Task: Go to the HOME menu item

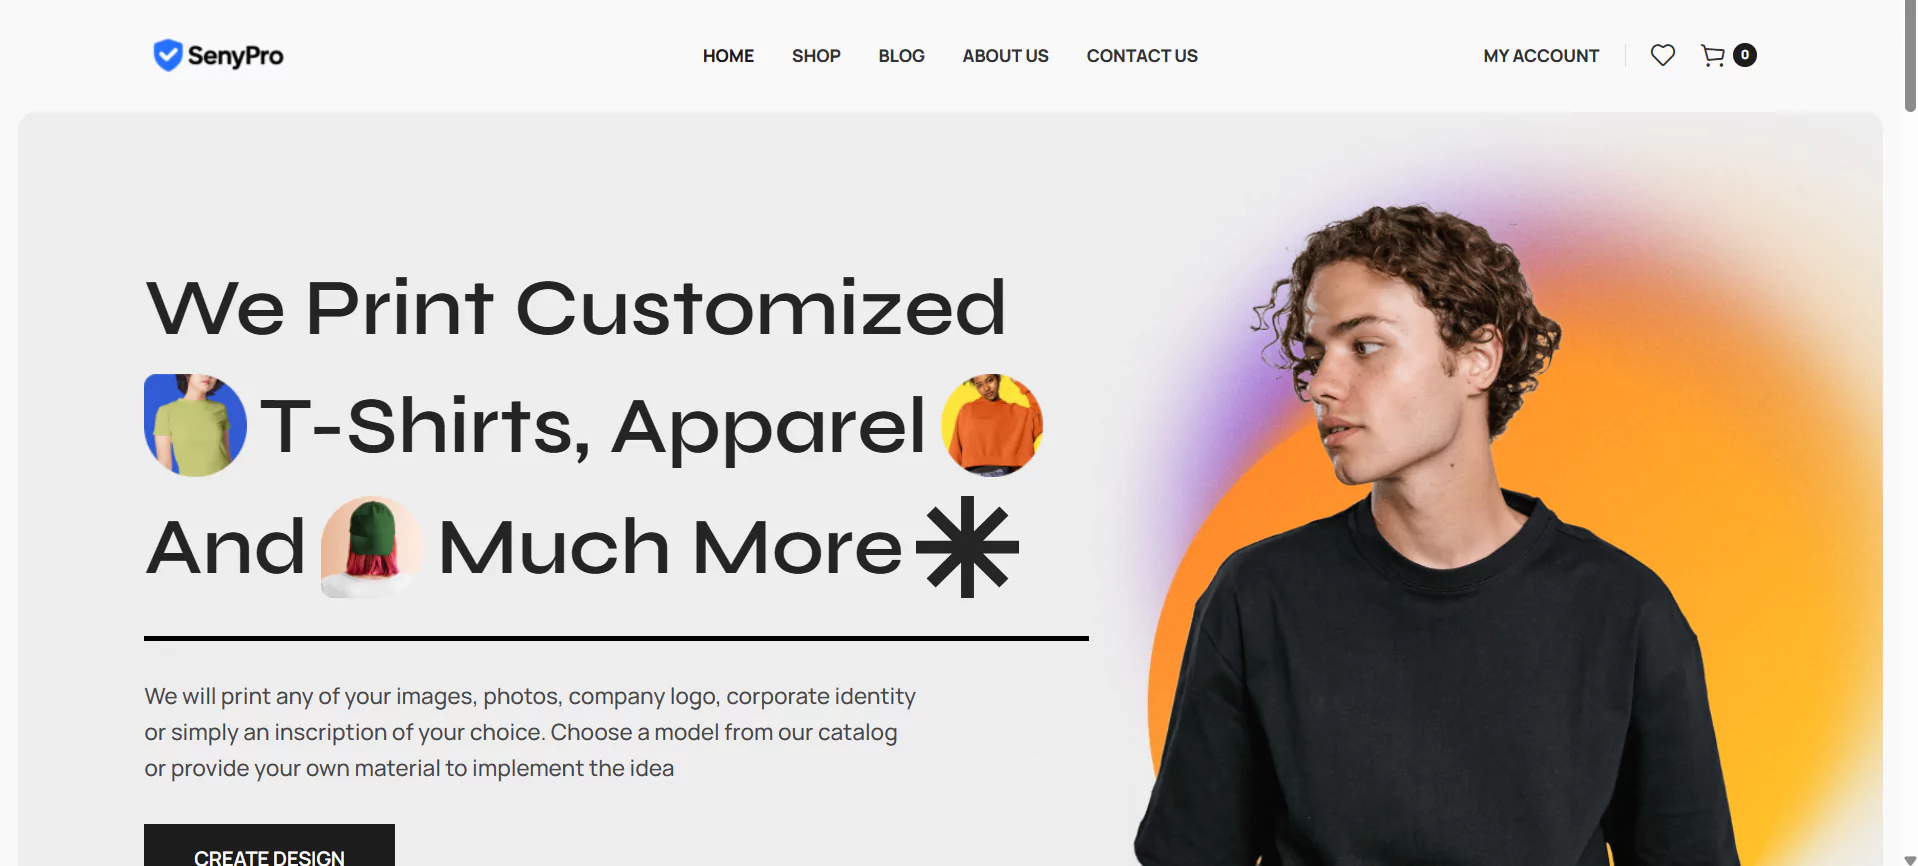Action: point(728,56)
